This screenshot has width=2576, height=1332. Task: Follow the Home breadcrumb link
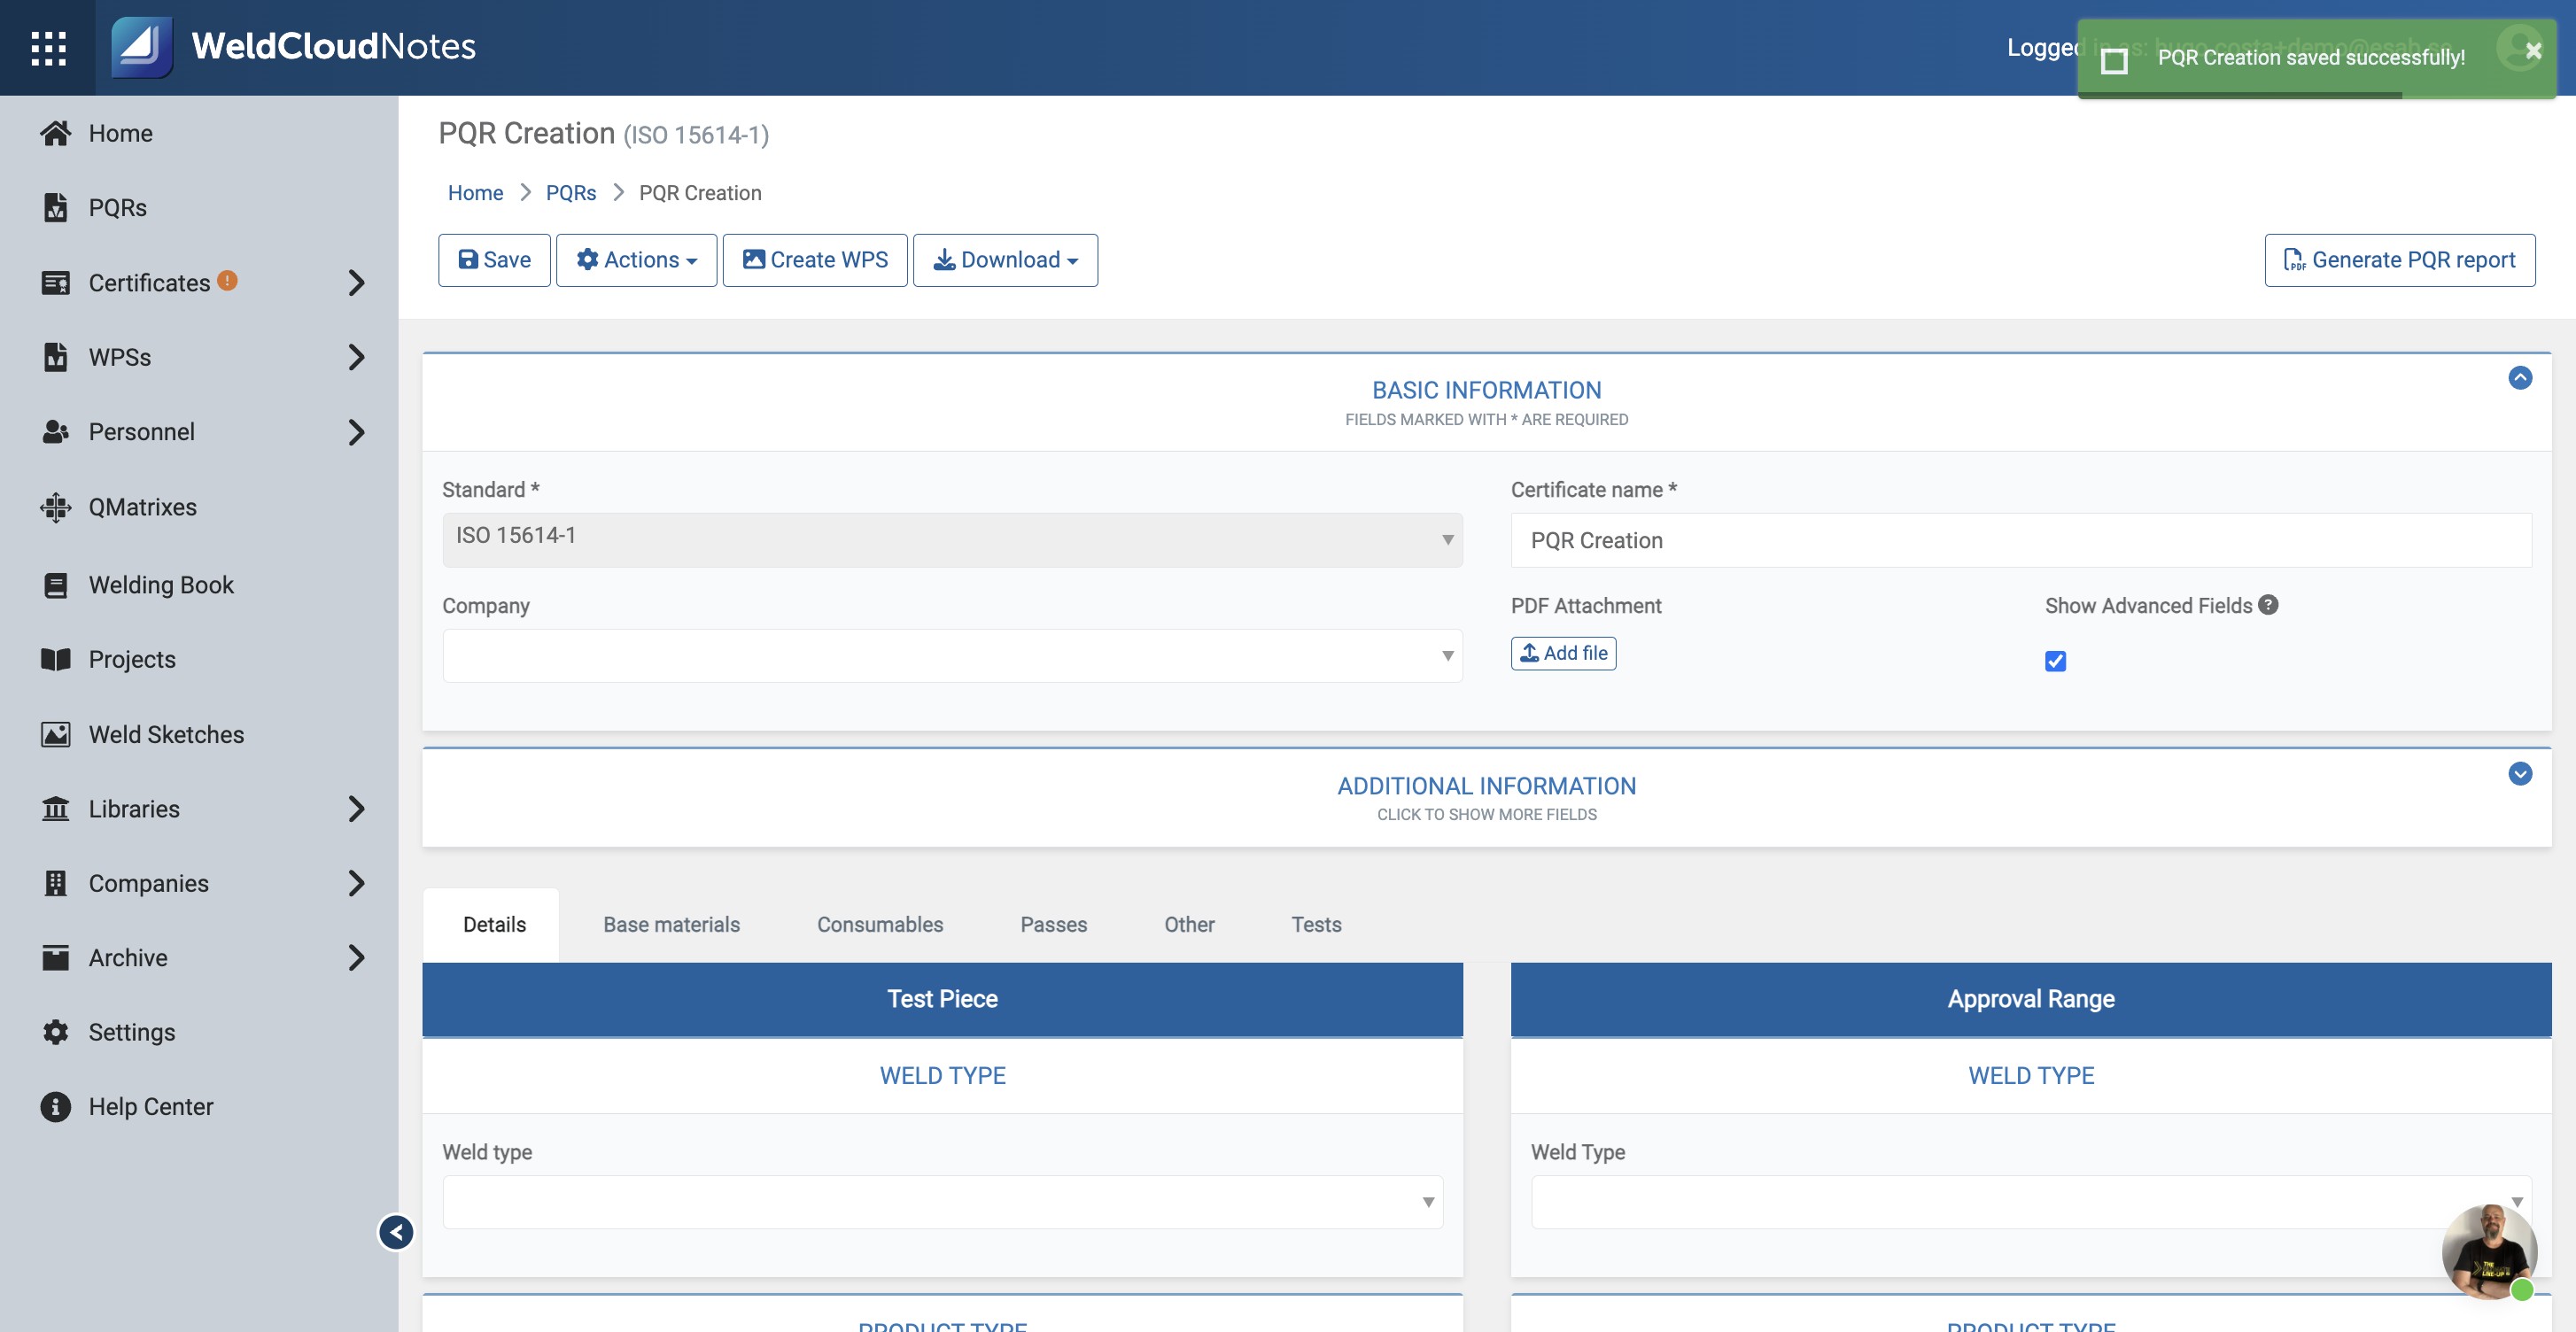(x=475, y=193)
